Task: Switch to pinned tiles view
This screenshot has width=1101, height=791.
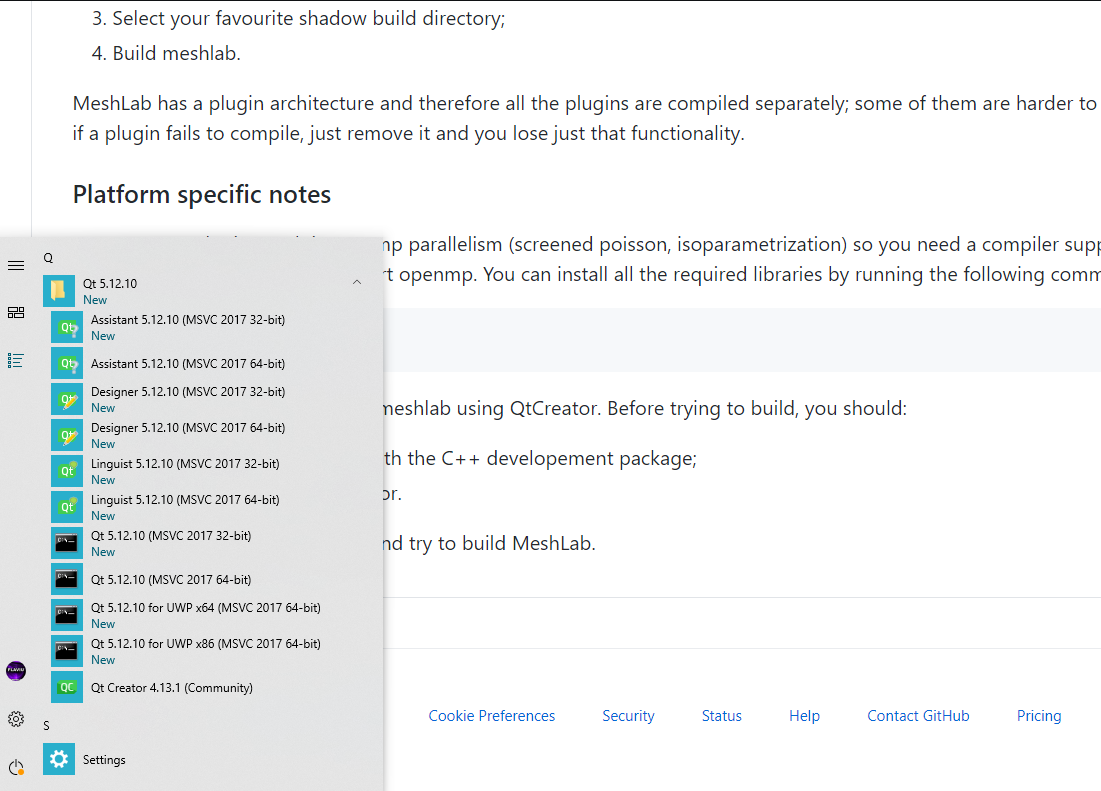Action: (x=15, y=312)
